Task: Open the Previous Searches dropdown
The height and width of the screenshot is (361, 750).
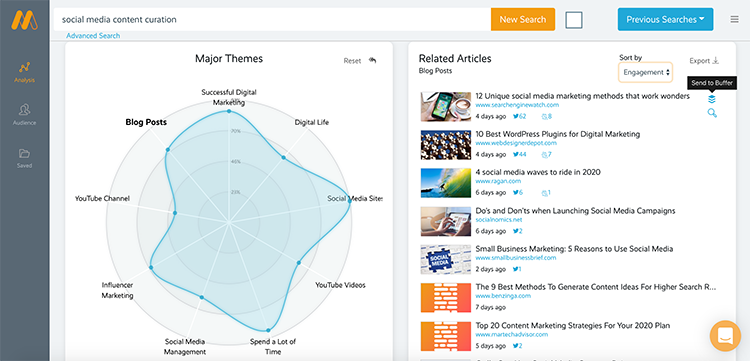Action: (x=665, y=20)
